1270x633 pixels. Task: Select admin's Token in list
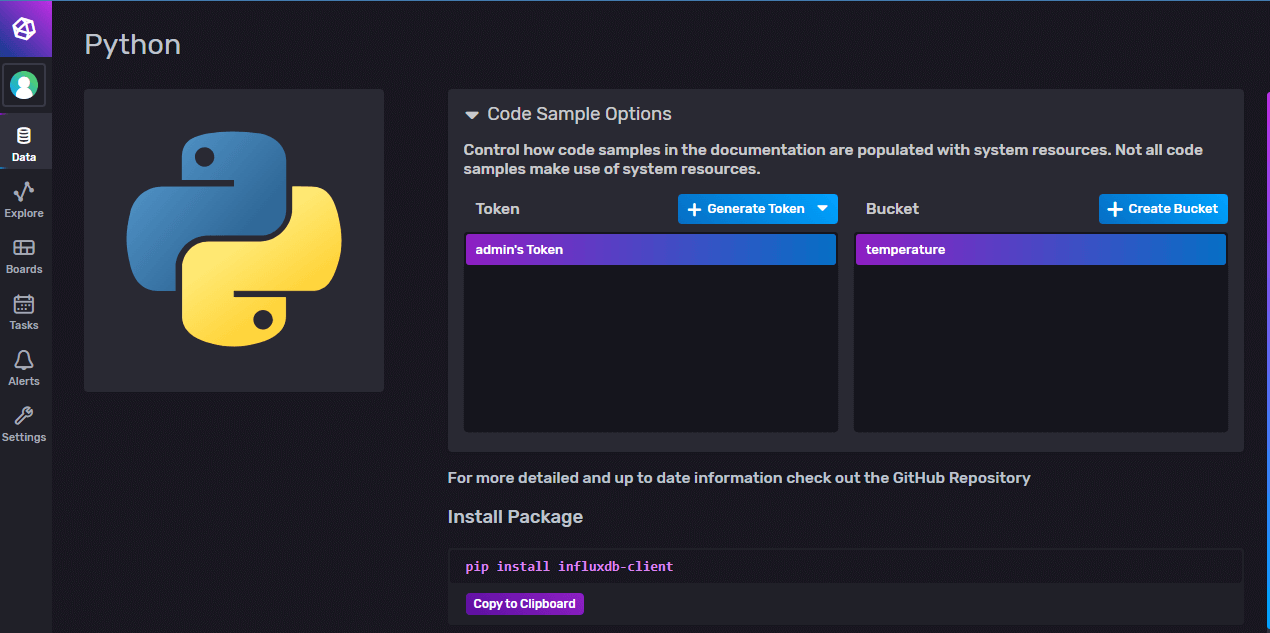tap(650, 250)
